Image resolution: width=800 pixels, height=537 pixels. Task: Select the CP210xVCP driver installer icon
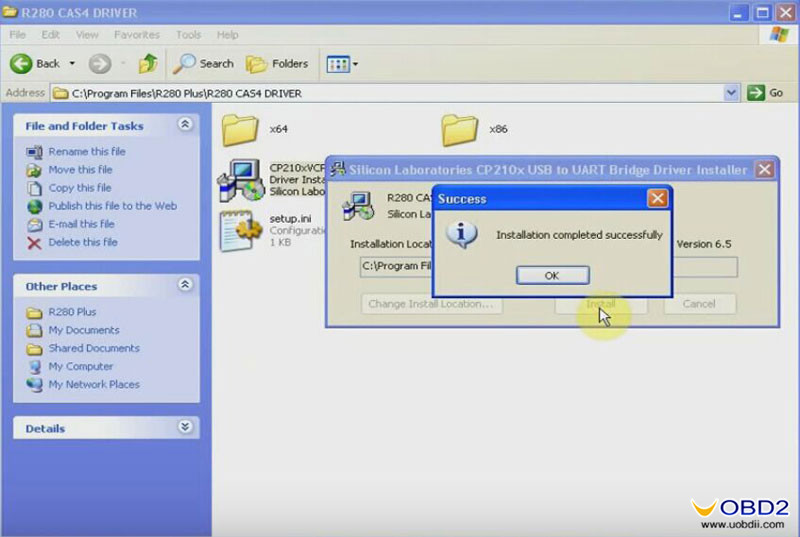[241, 180]
